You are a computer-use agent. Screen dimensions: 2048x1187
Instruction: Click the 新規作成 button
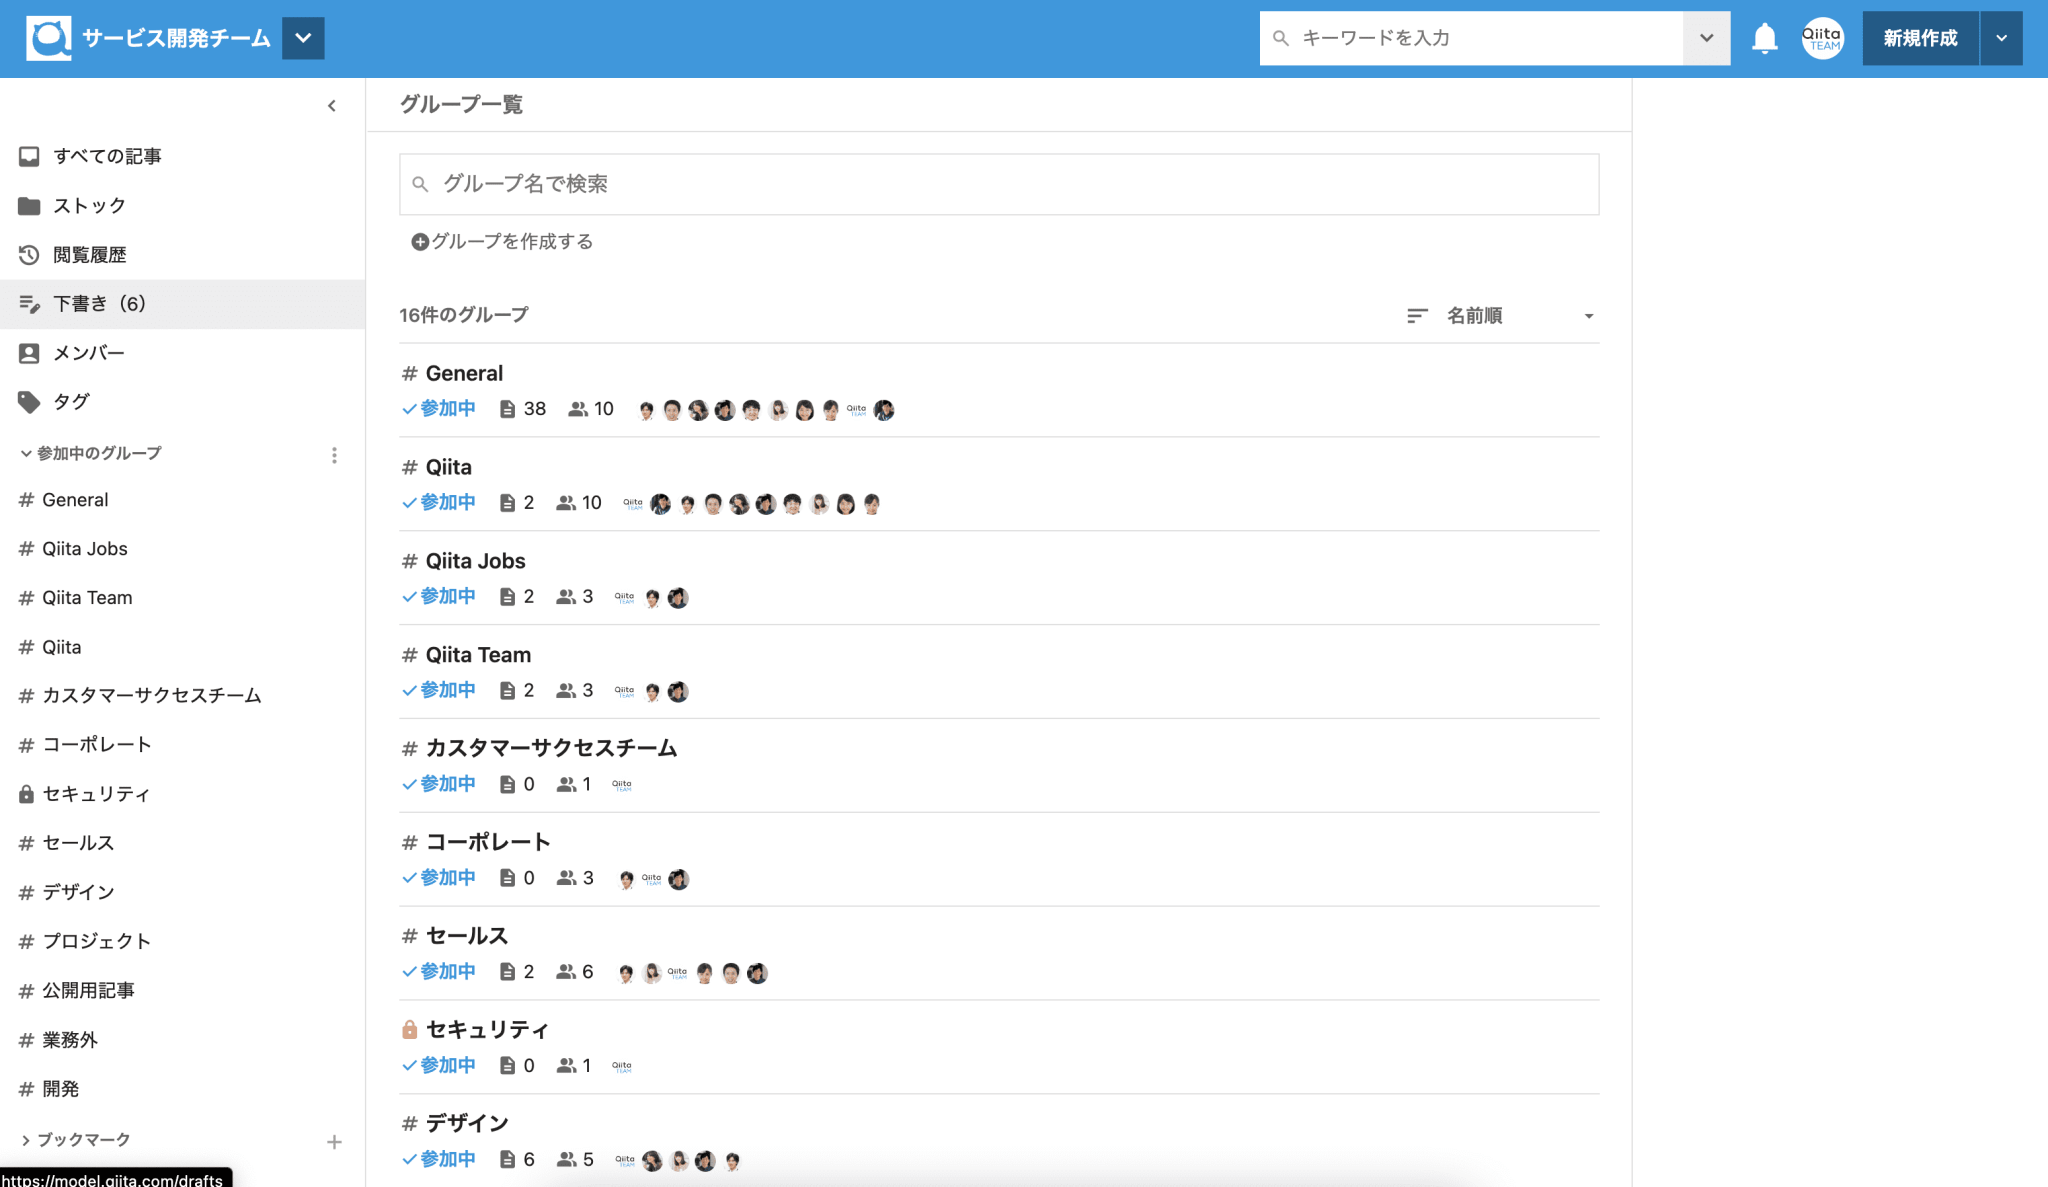click(1919, 38)
